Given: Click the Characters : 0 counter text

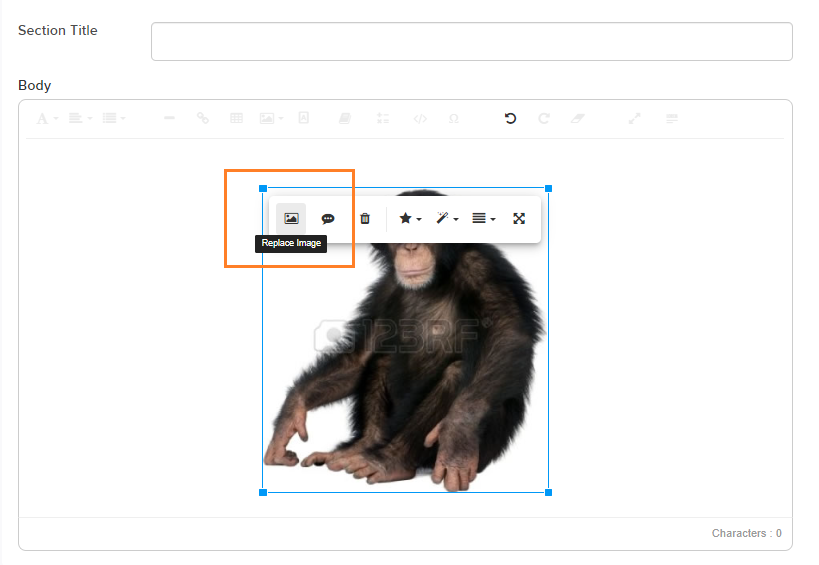Looking at the screenshot, I should 746,533.
